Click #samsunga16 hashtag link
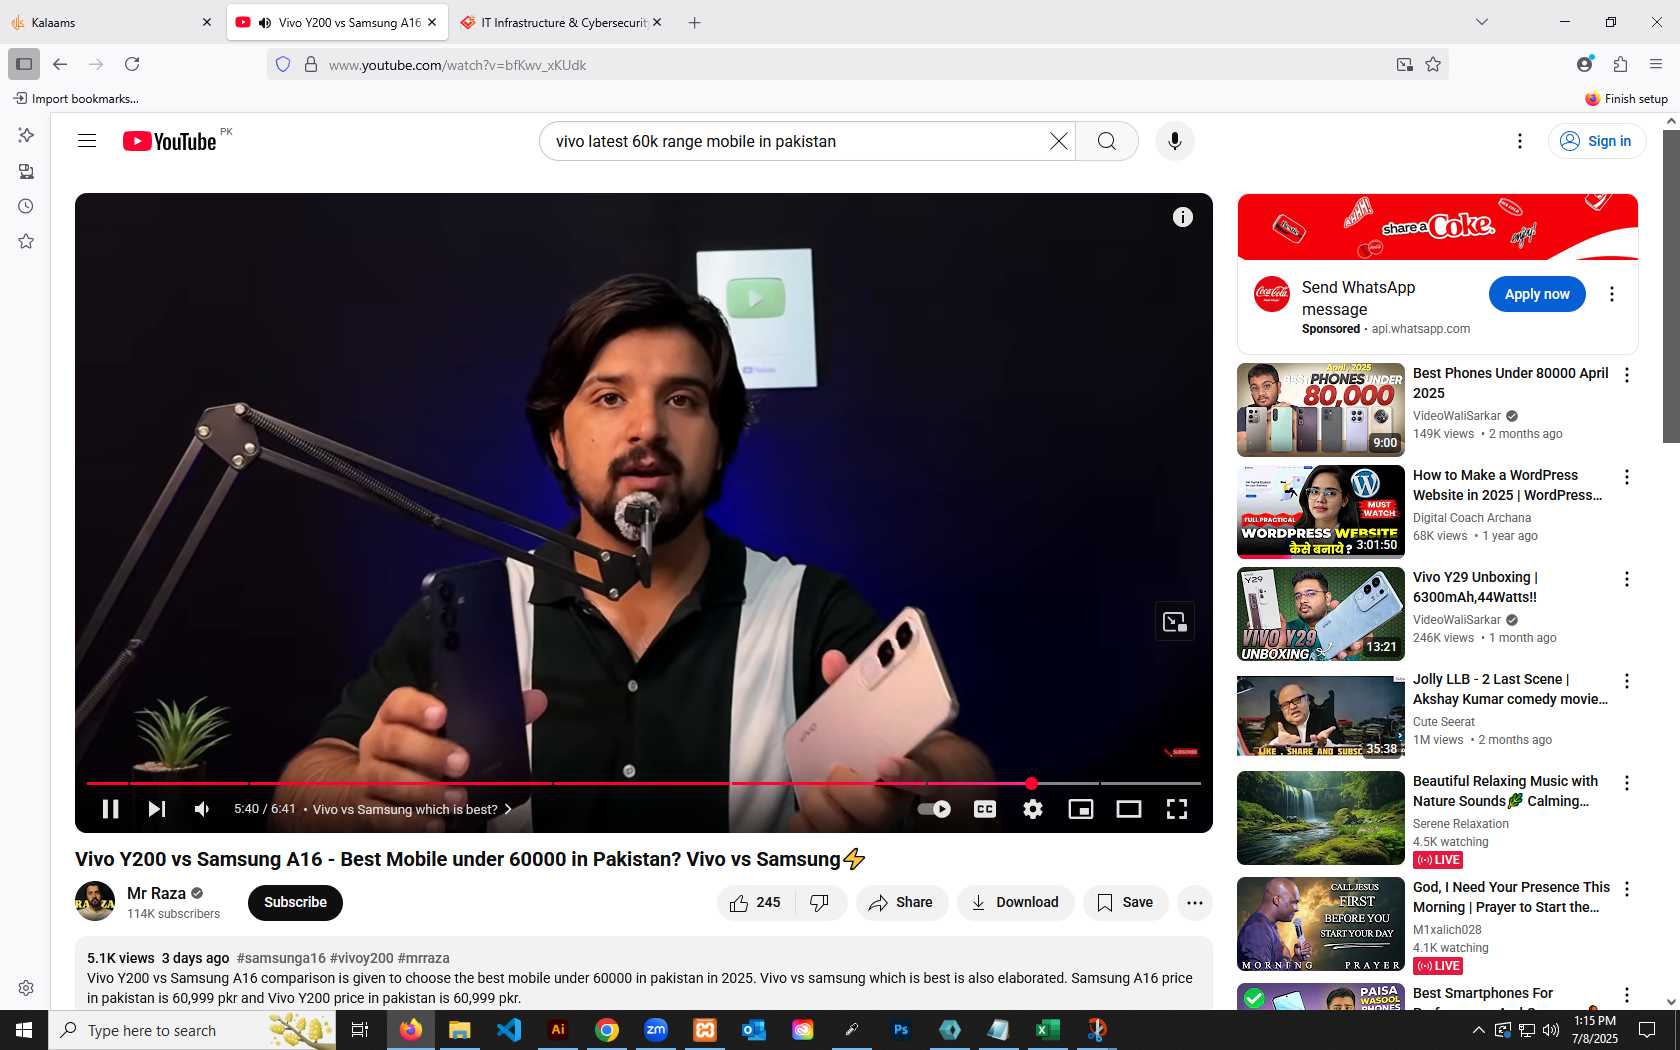The width and height of the screenshot is (1680, 1050). click(x=281, y=958)
